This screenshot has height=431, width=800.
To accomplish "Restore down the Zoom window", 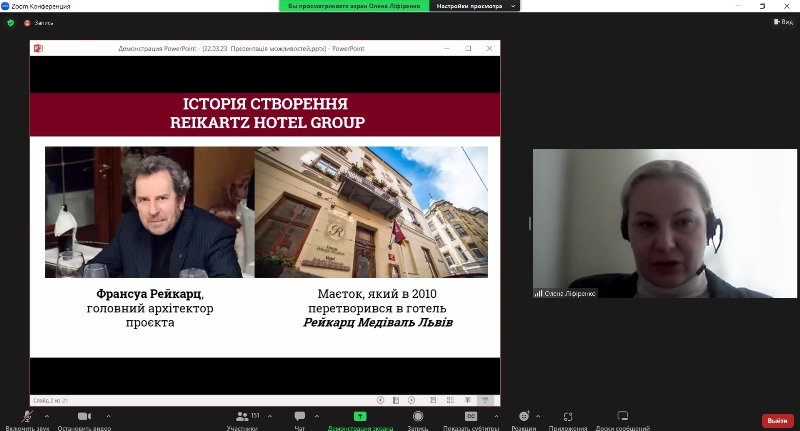I will tap(762, 6).
